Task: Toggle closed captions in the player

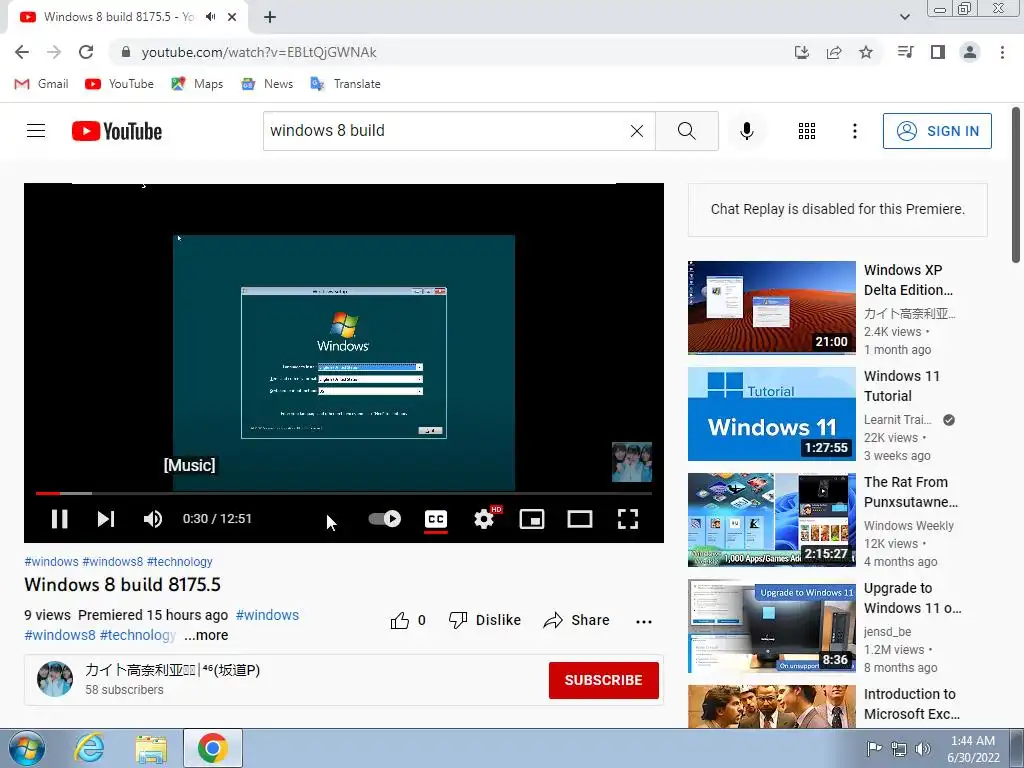Action: pyautogui.click(x=436, y=519)
